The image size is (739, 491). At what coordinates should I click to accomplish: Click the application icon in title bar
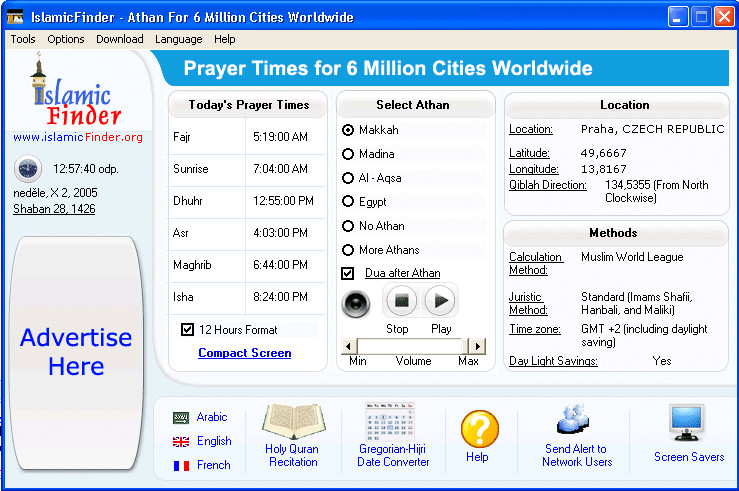pyautogui.click(x=15, y=17)
